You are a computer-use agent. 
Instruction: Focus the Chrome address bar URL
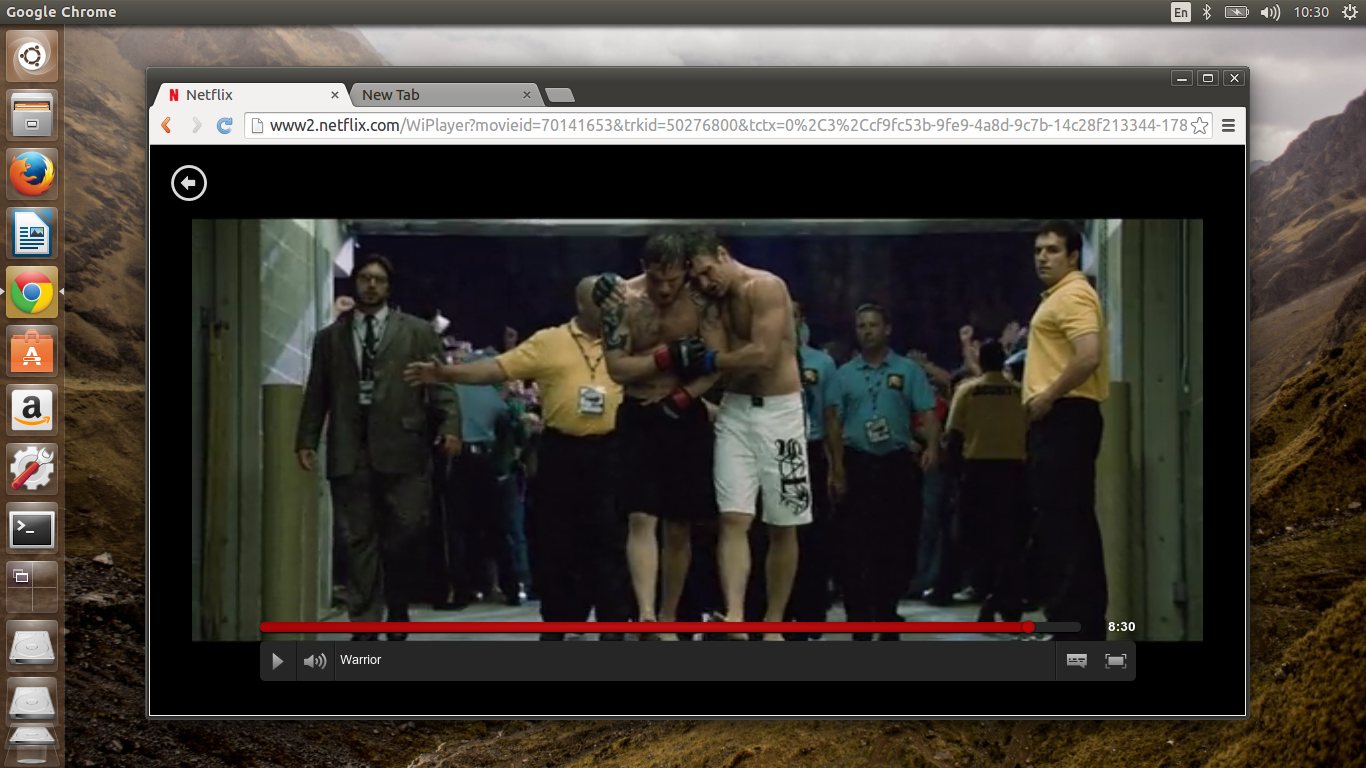(728, 125)
